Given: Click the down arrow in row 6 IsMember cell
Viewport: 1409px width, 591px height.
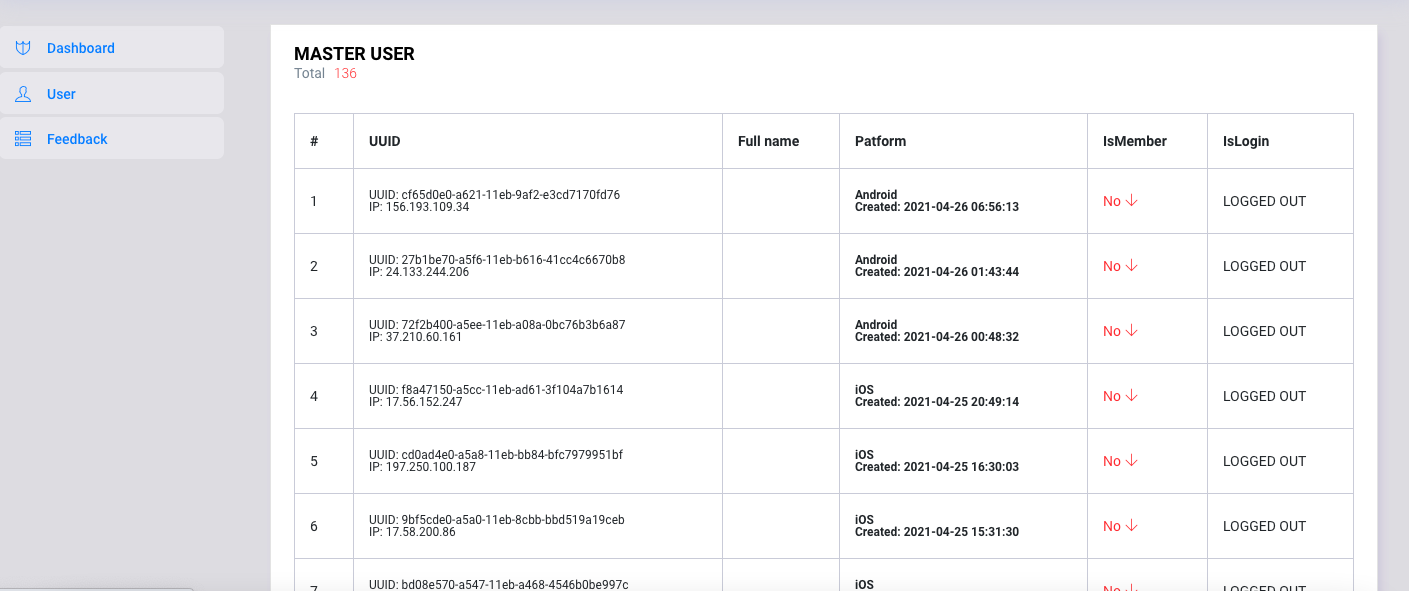Looking at the screenshot, I should point(1132,526).
